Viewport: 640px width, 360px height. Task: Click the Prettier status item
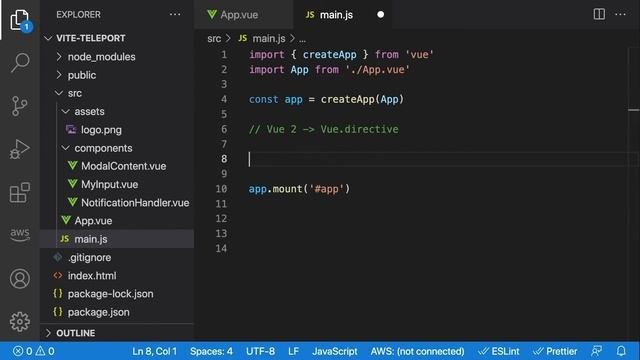tap(555, 351)
